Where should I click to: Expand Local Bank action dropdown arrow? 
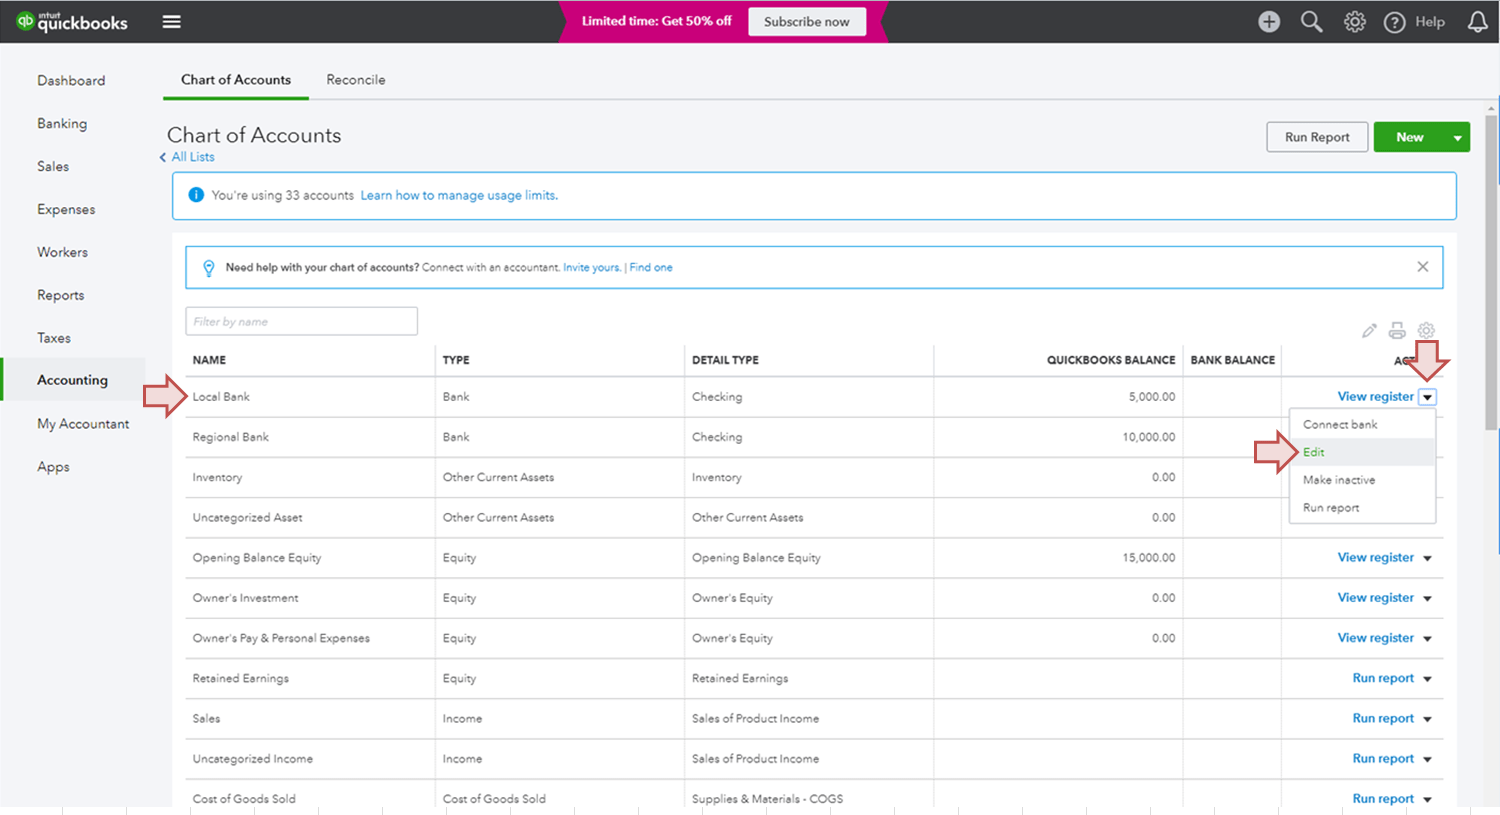[1427, 397]
